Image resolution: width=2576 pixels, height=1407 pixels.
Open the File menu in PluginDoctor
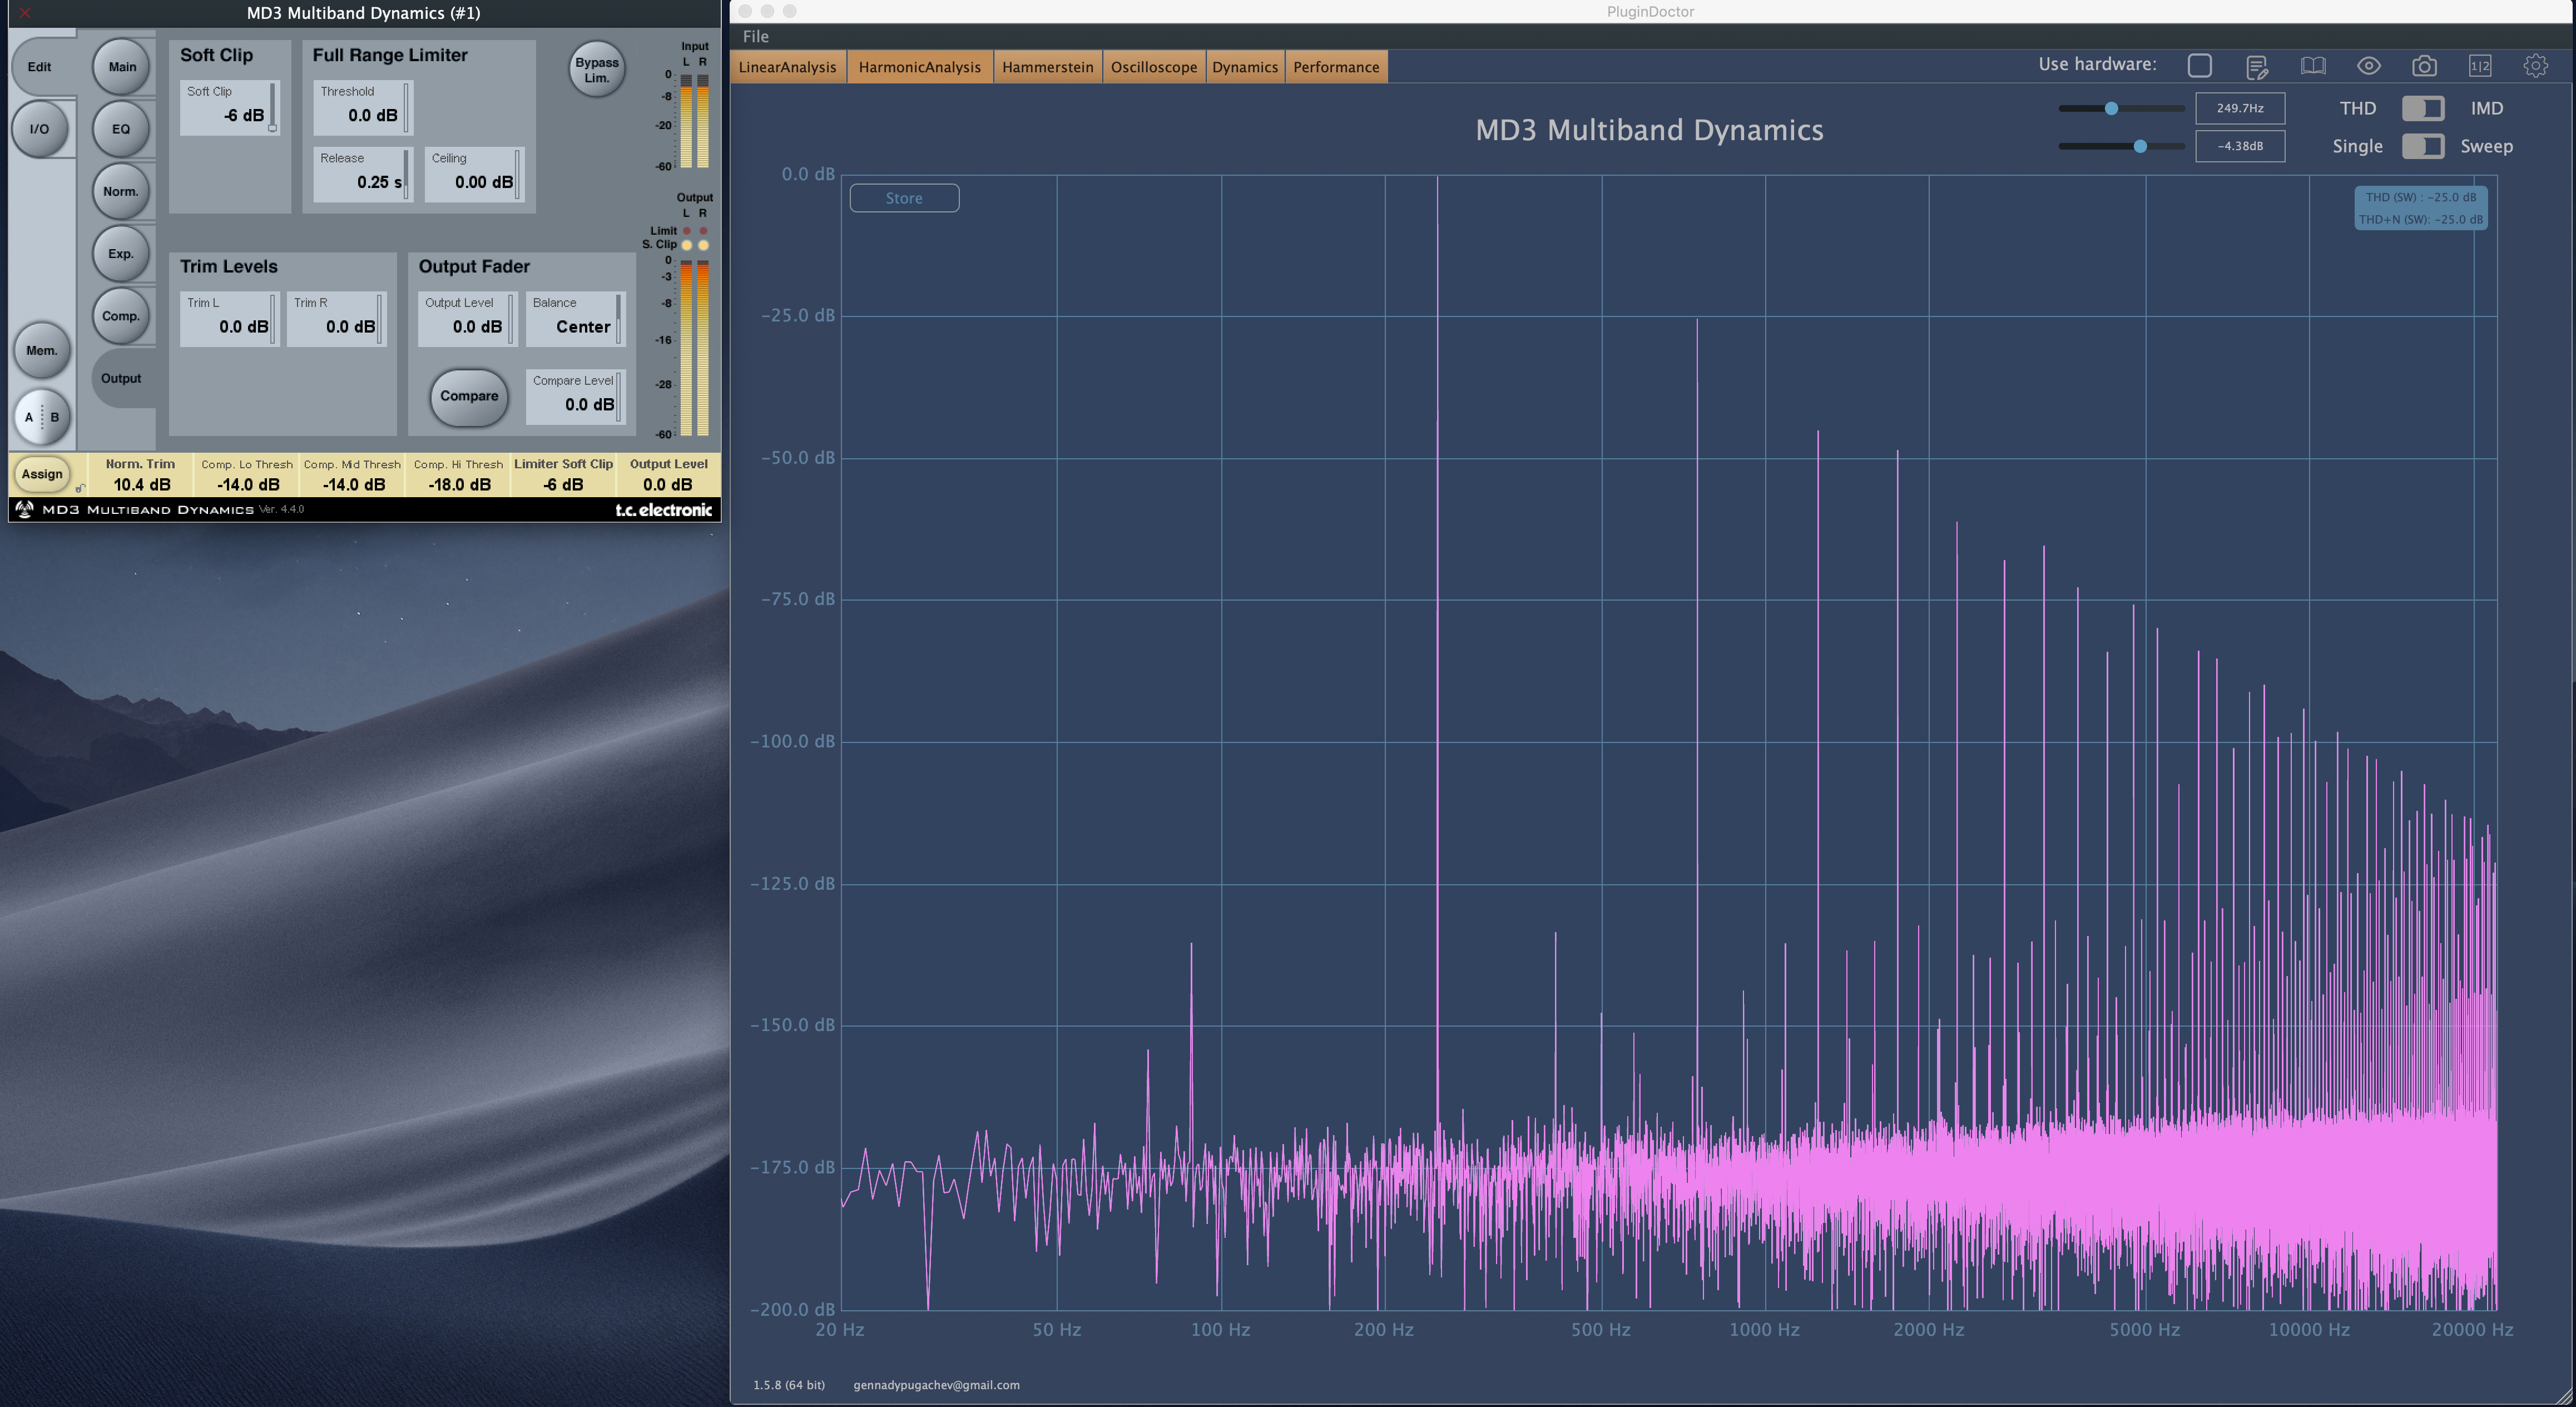coord(756,36)
